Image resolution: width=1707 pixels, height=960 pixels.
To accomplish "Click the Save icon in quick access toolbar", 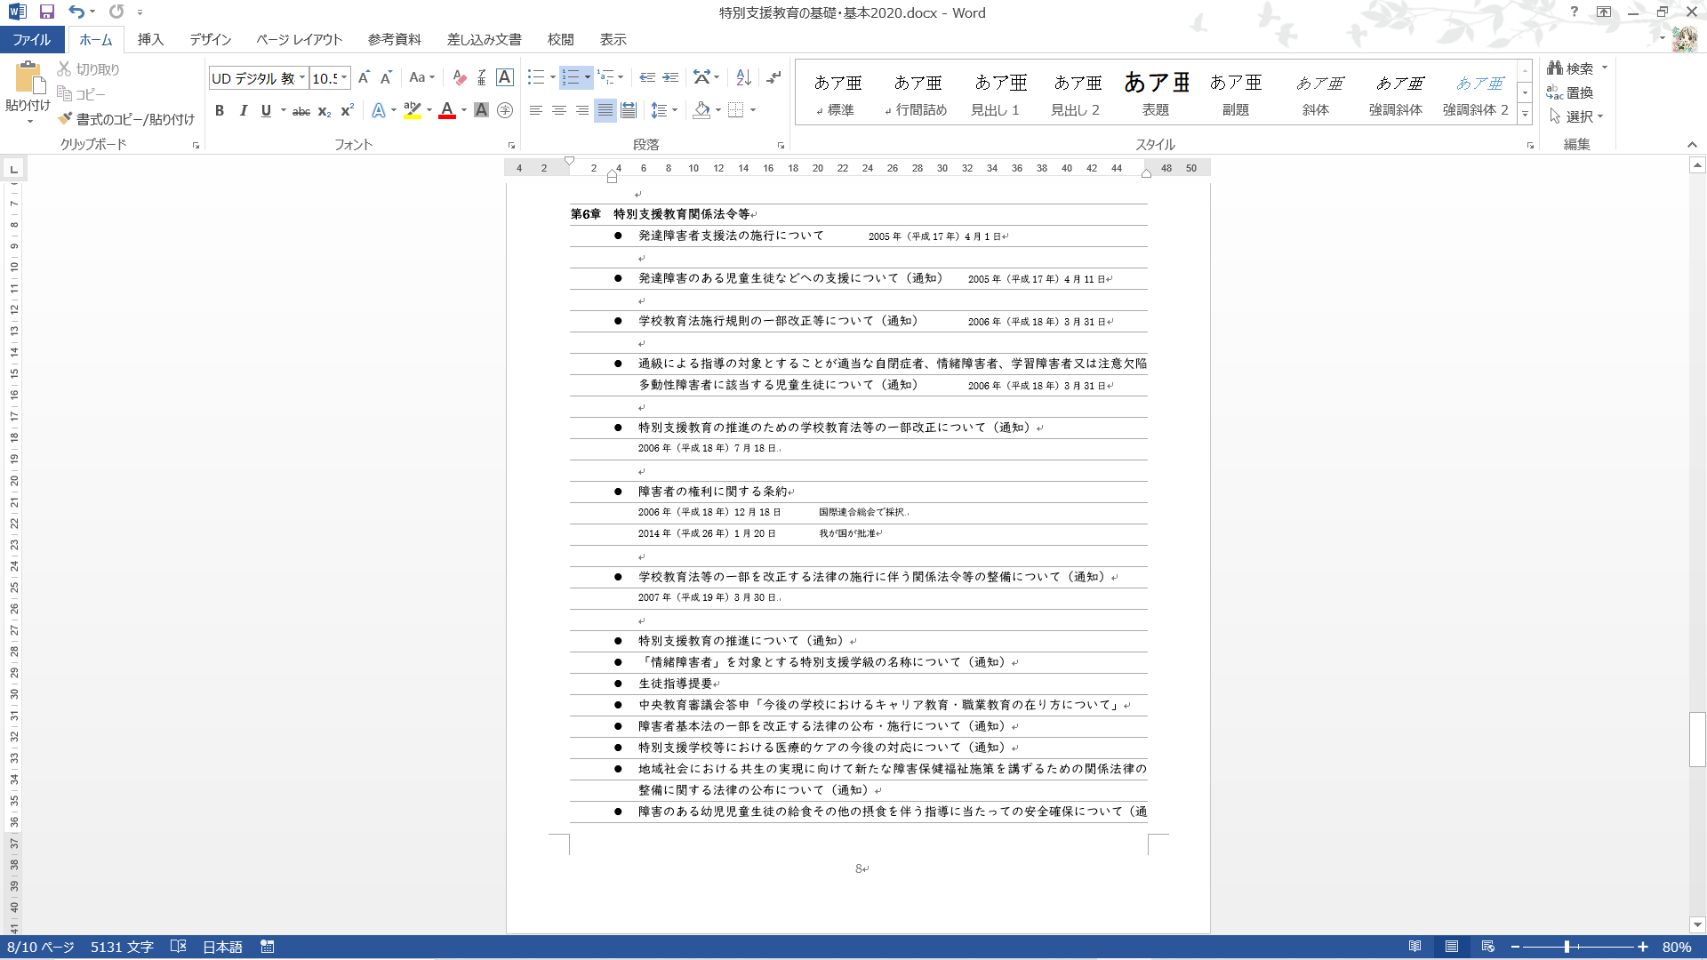I will pyautogui.click(x=47, y=12).
